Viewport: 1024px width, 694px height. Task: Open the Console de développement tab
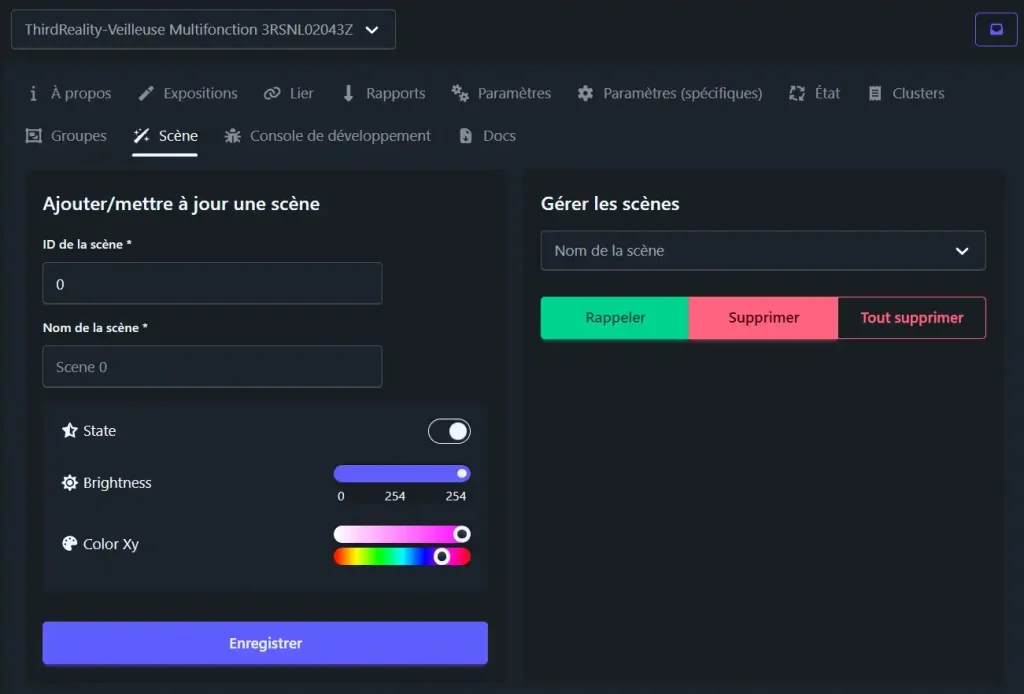pyautogui.click(x=328, y=136)
